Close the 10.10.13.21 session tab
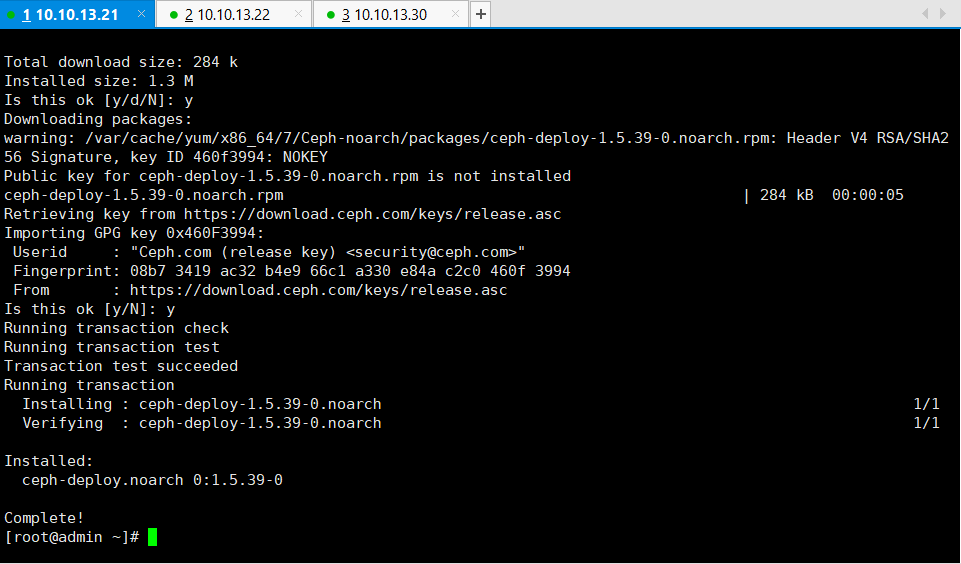The width and height of the screenshot is (961, 564). tap(142, 13)
